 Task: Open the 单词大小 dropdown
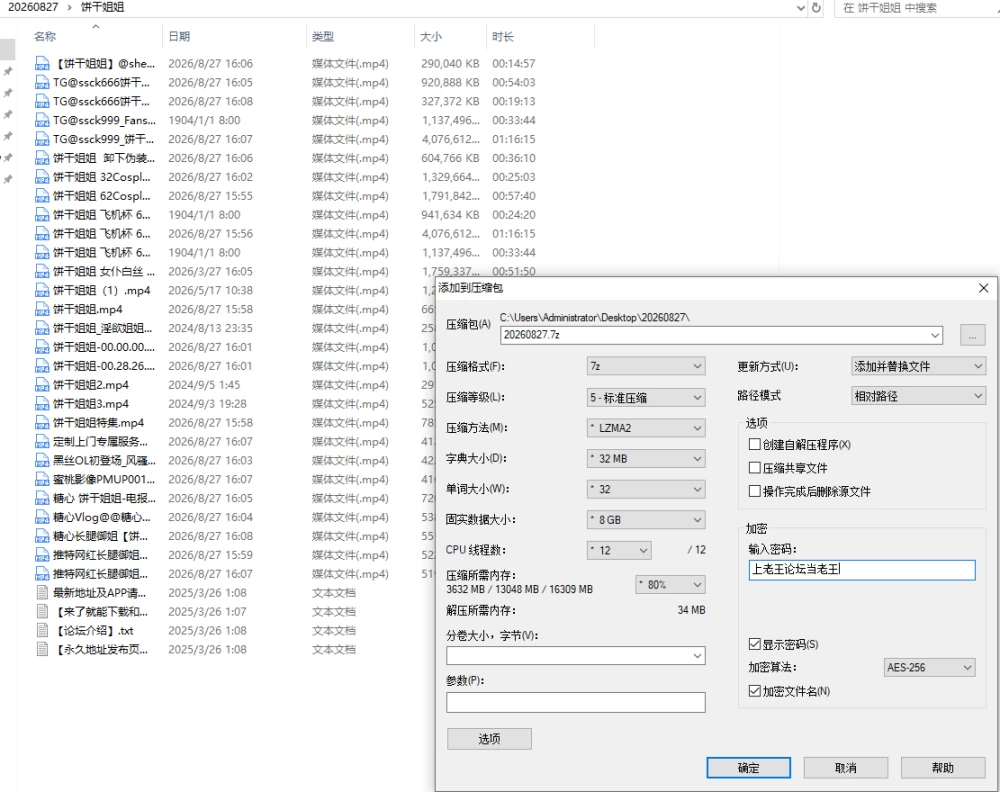coord(646,489)
